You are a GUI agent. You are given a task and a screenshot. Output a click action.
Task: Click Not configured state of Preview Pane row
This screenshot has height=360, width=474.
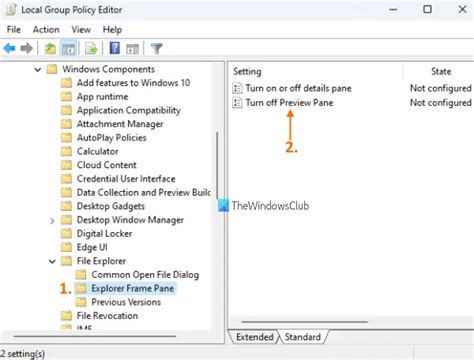point(440,103)
